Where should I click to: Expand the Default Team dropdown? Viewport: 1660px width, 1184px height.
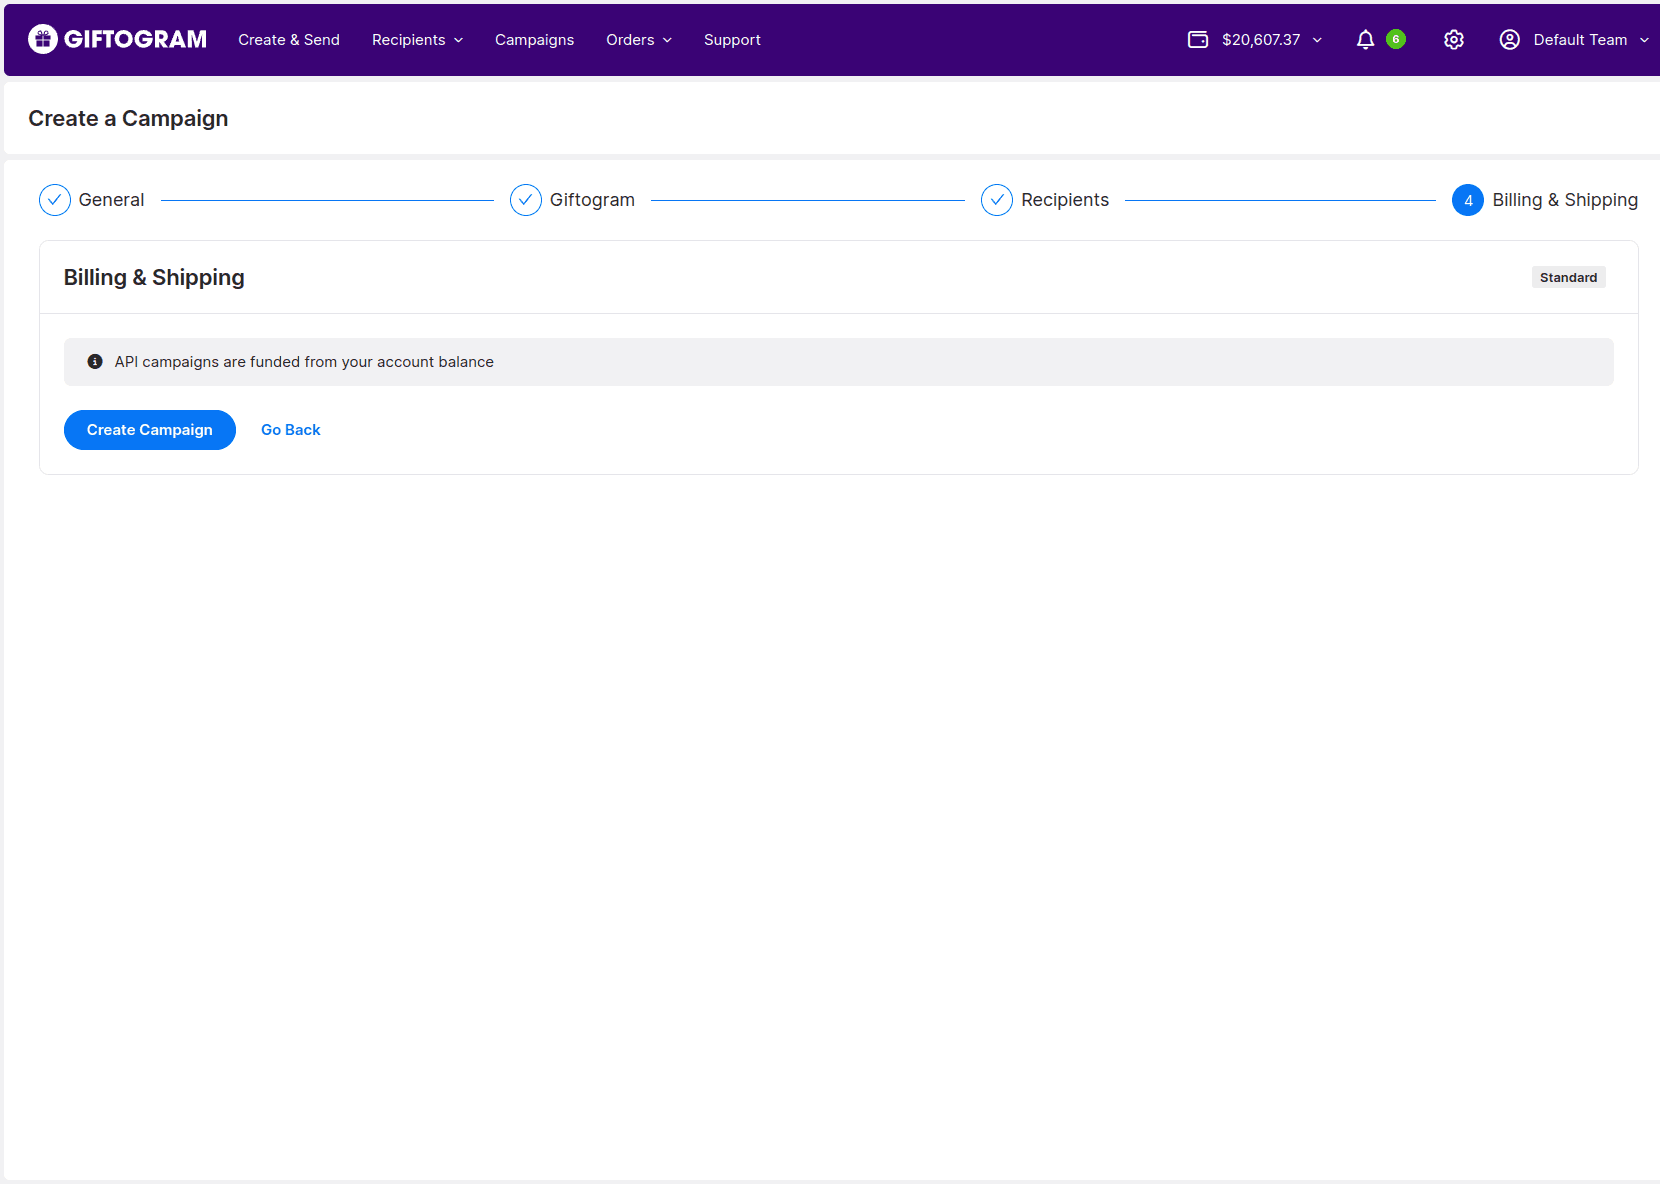pos(1644,40)
